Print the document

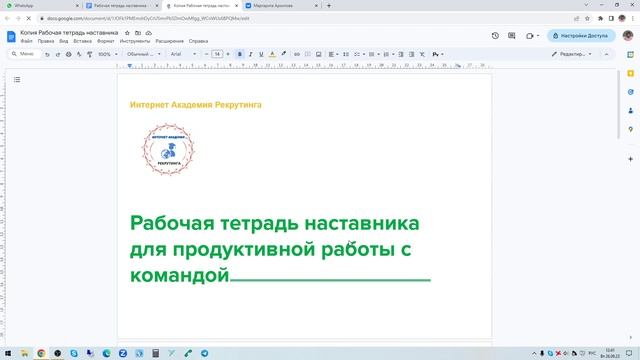point(69,54)
